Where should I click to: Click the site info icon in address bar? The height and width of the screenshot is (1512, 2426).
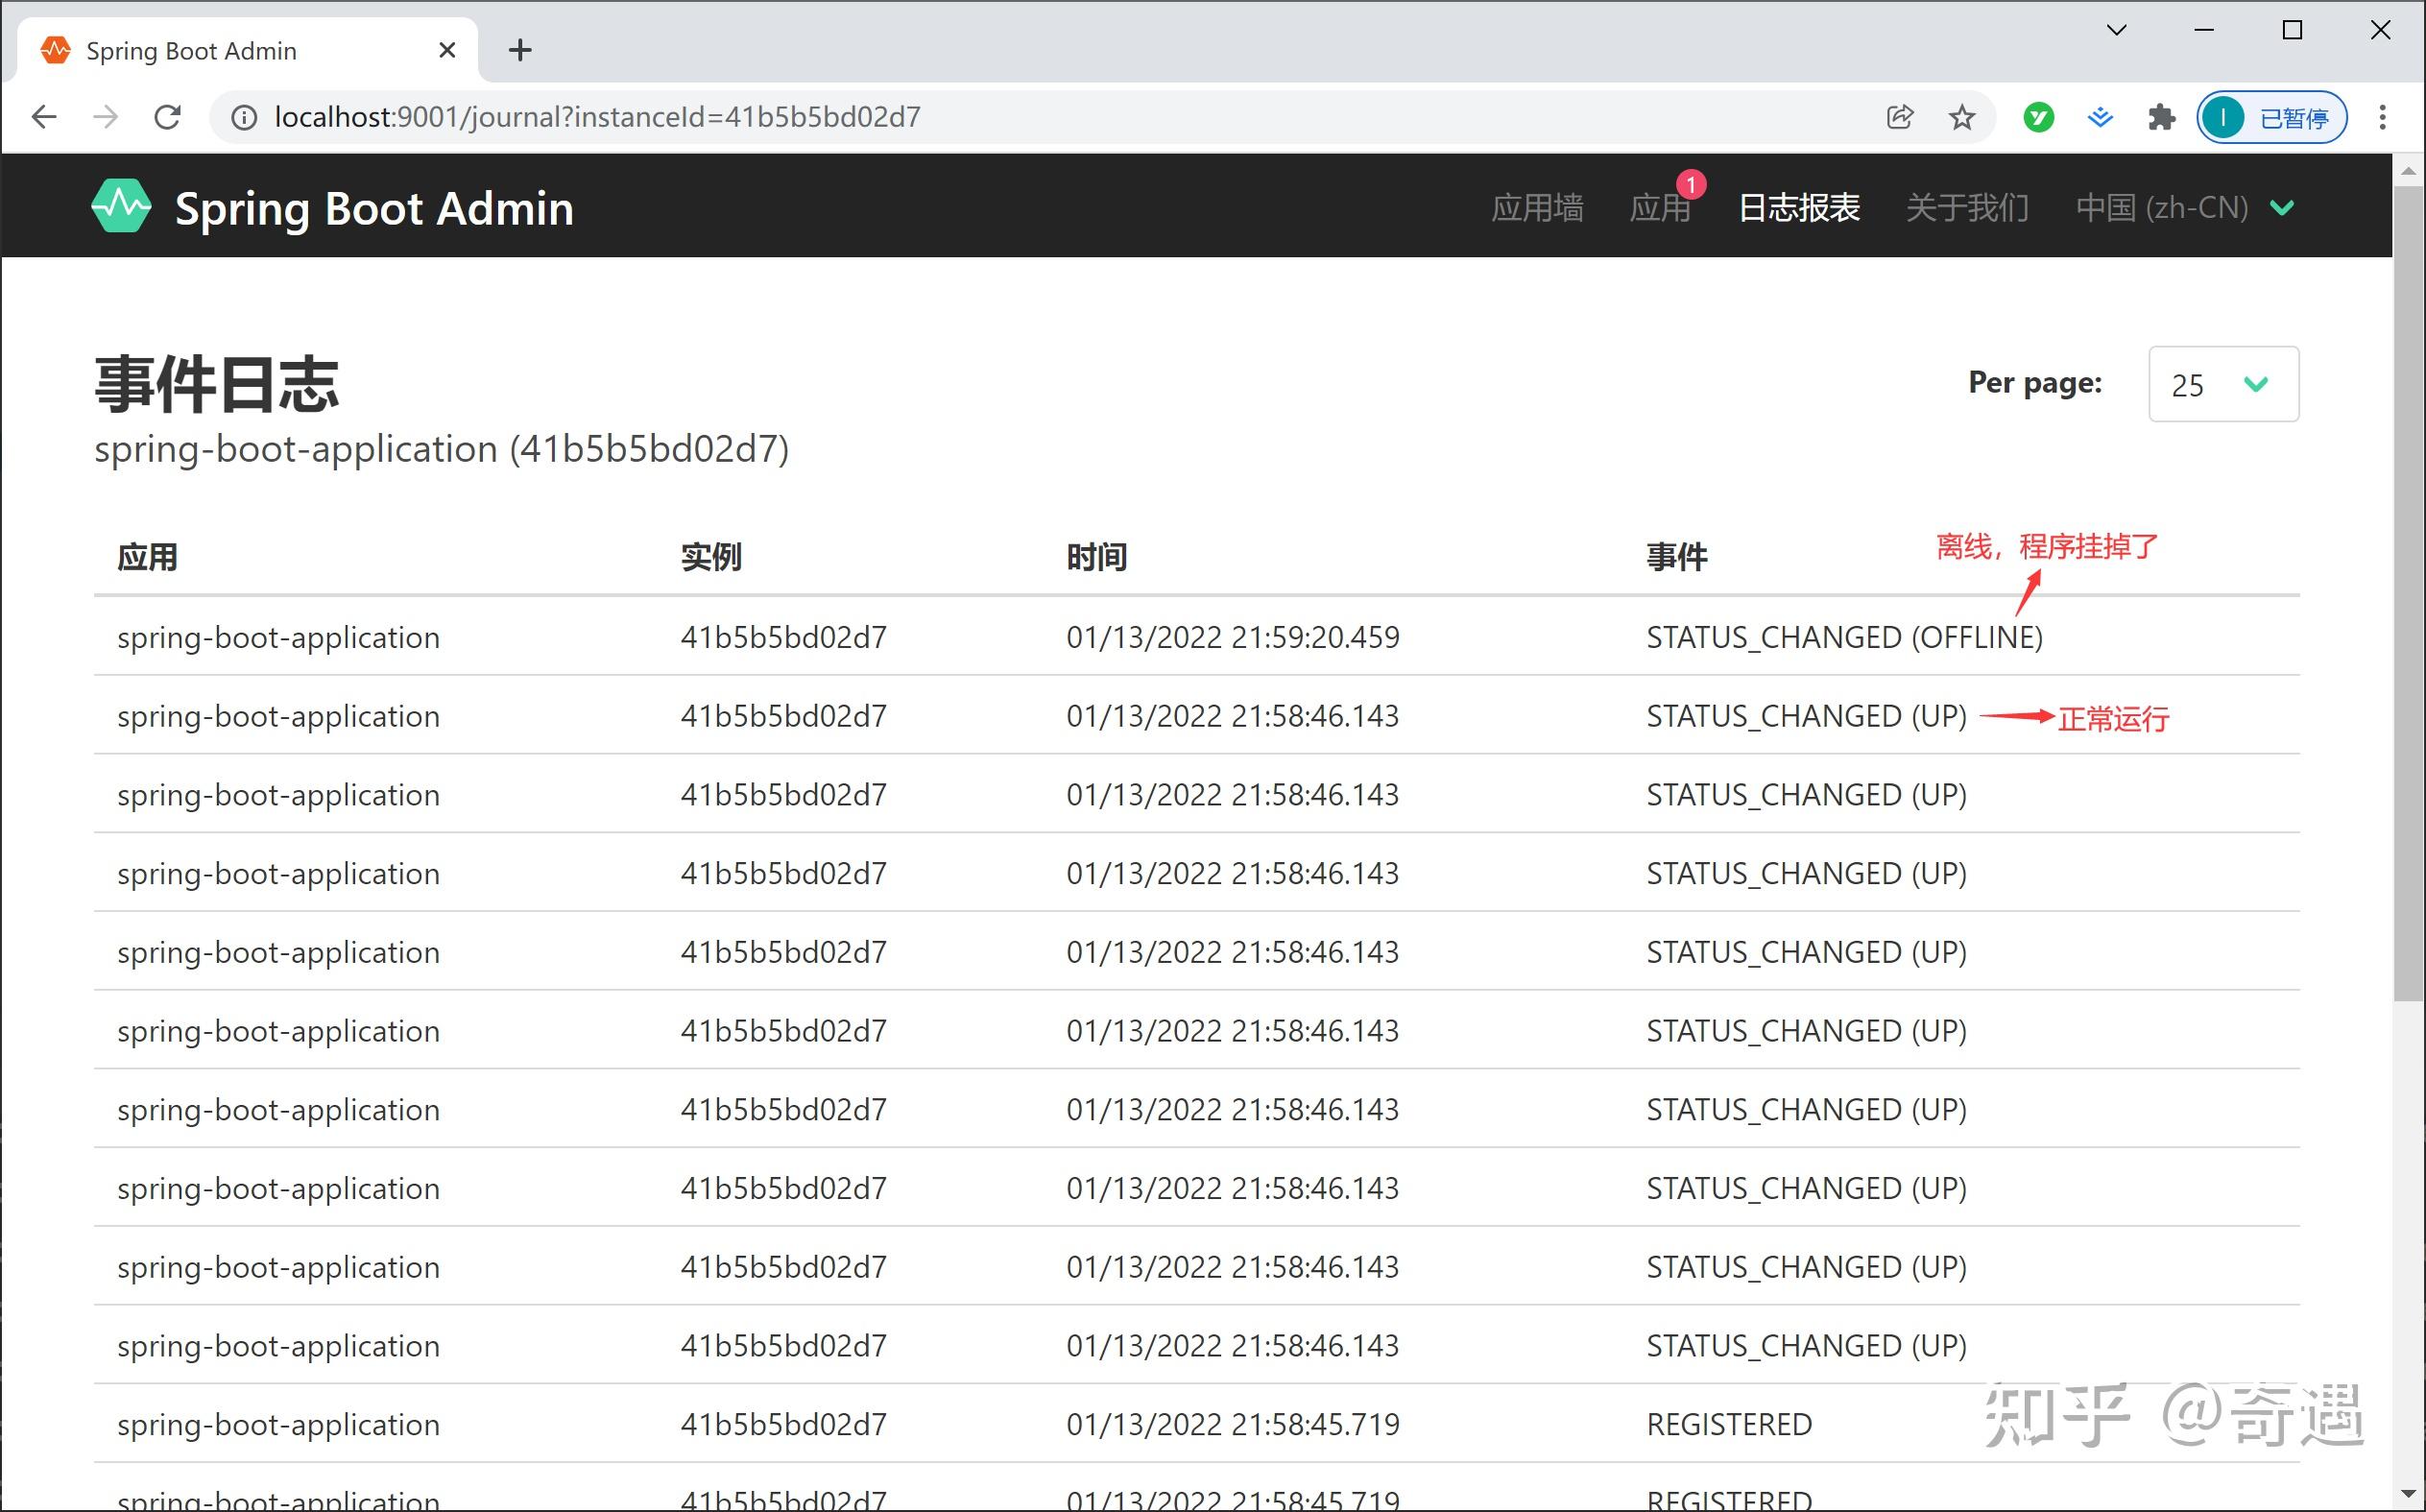pos(243,117)
